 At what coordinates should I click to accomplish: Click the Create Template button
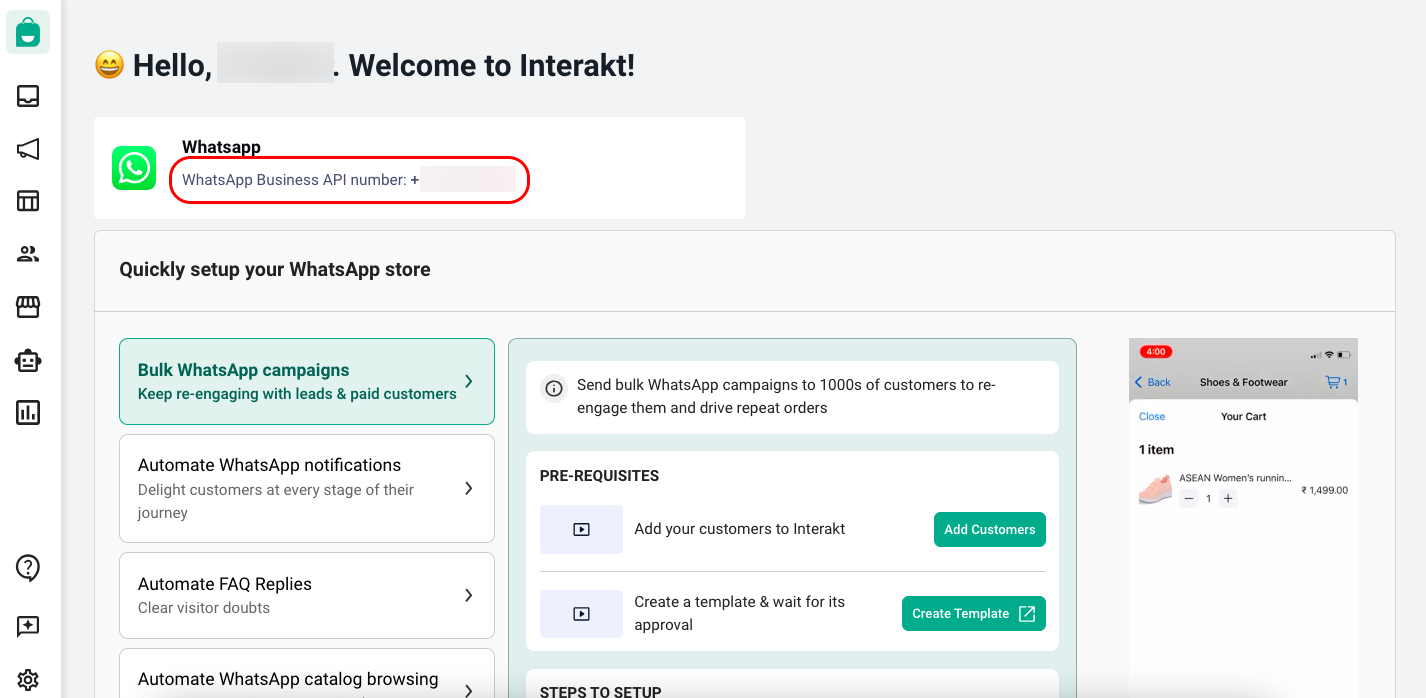pos(974,613)
